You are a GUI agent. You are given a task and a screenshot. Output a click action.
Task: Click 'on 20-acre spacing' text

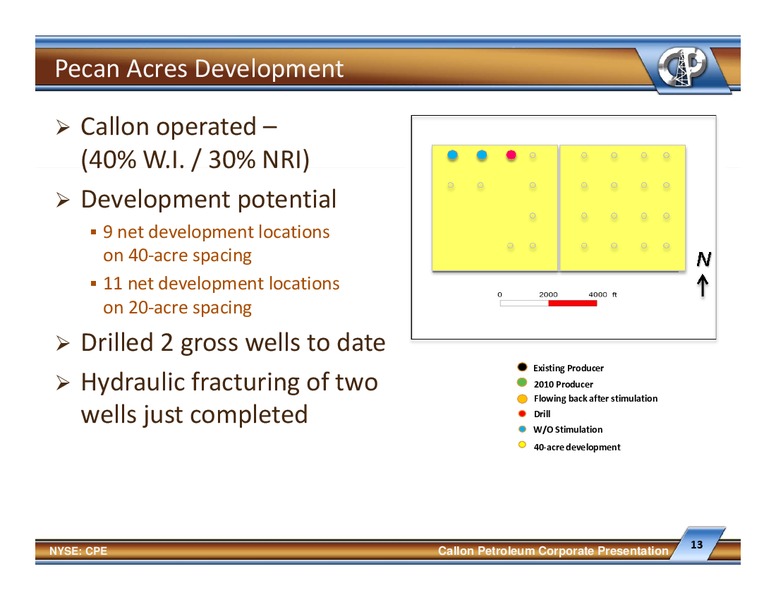[177, 307]
